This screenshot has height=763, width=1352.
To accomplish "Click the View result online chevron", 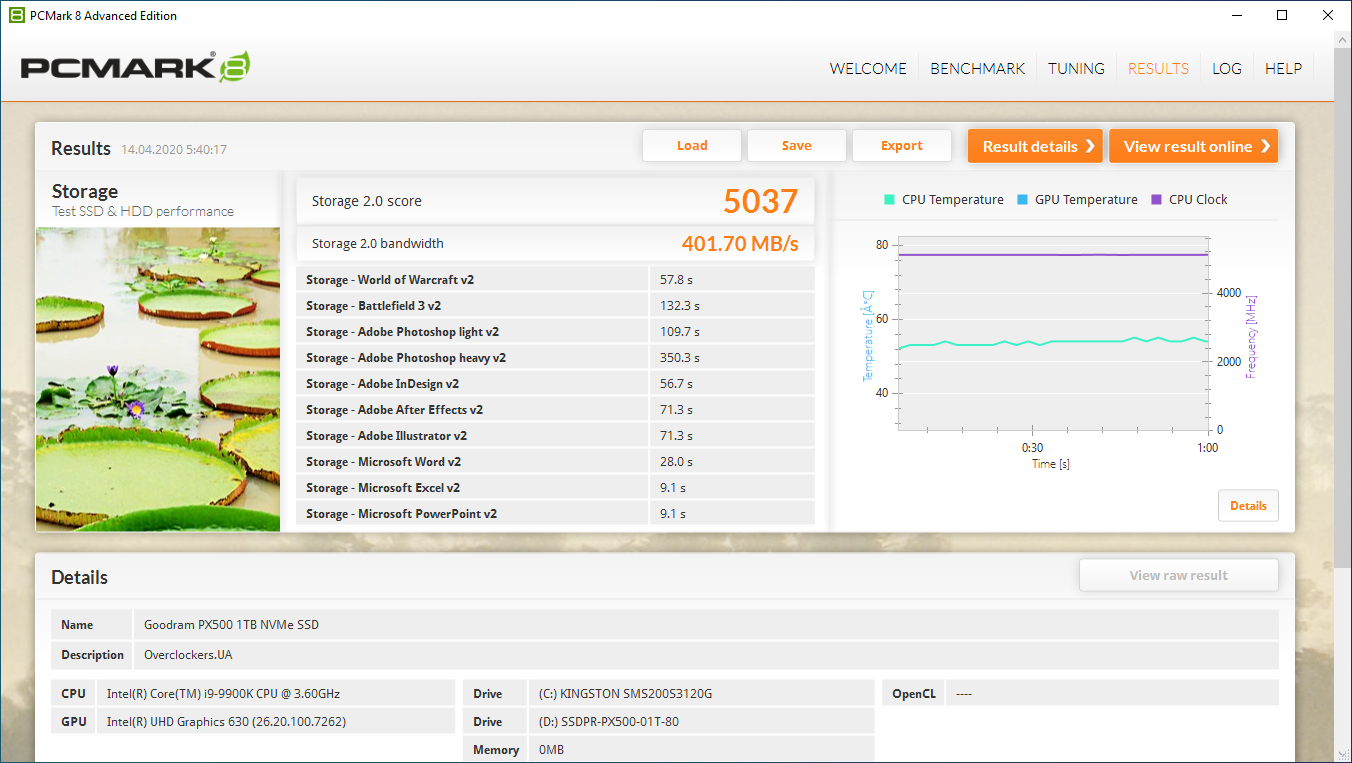I will (1265, 146).
